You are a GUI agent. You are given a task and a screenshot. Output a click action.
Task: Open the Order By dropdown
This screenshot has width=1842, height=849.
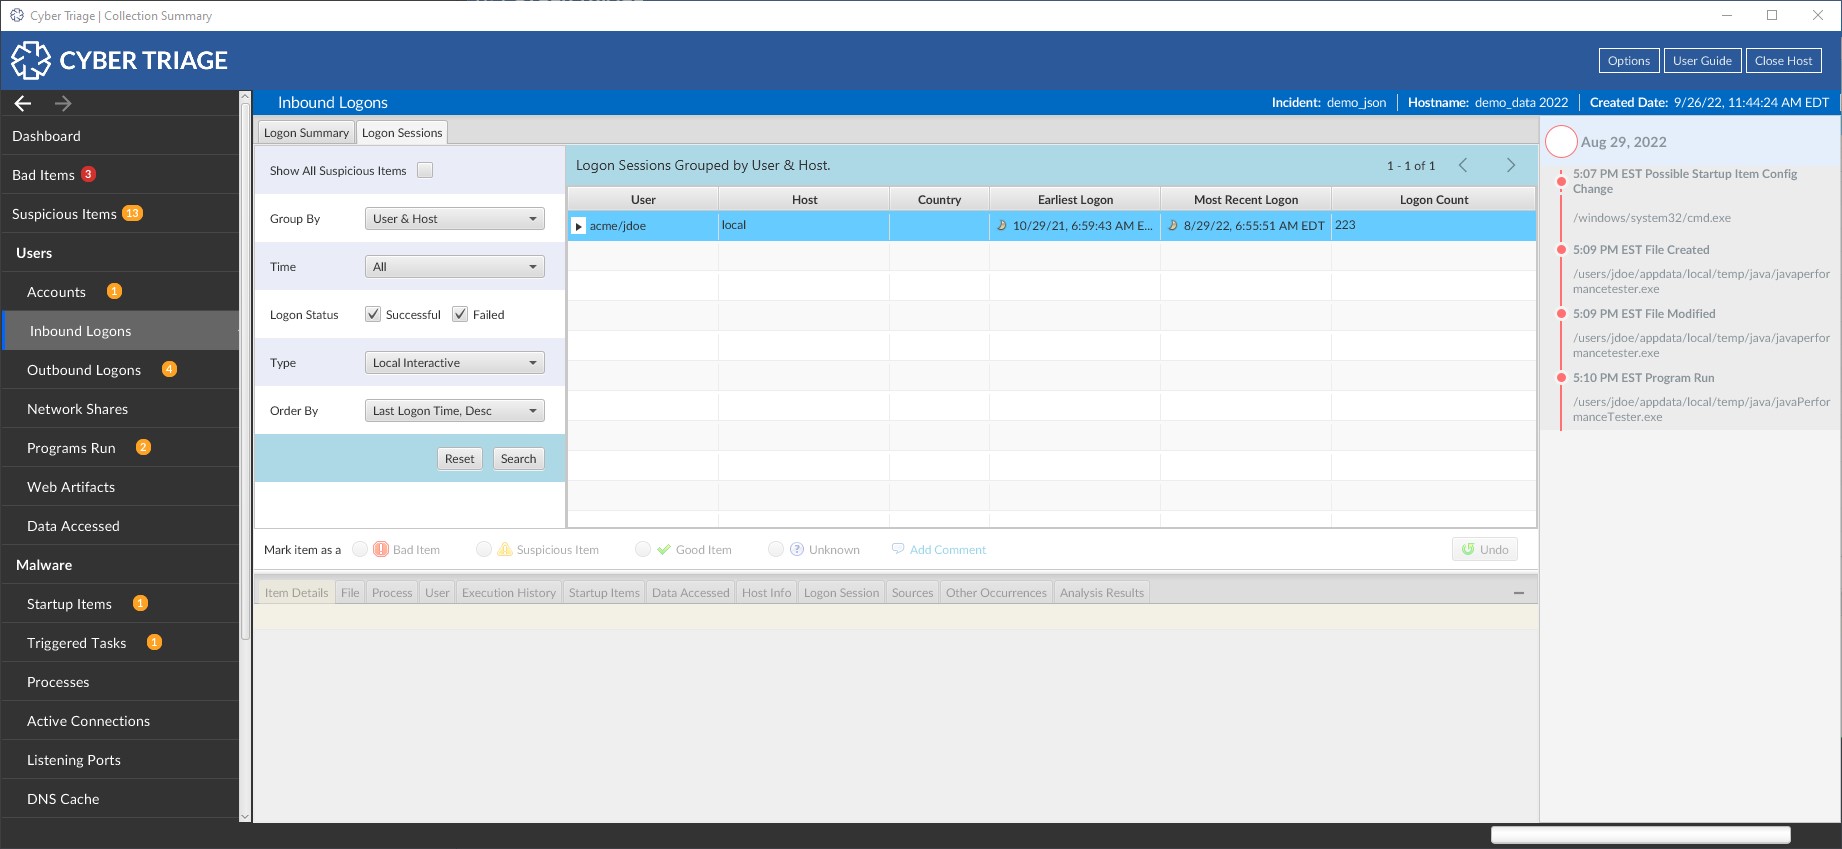pyautogui.click(x=455, y=411)
